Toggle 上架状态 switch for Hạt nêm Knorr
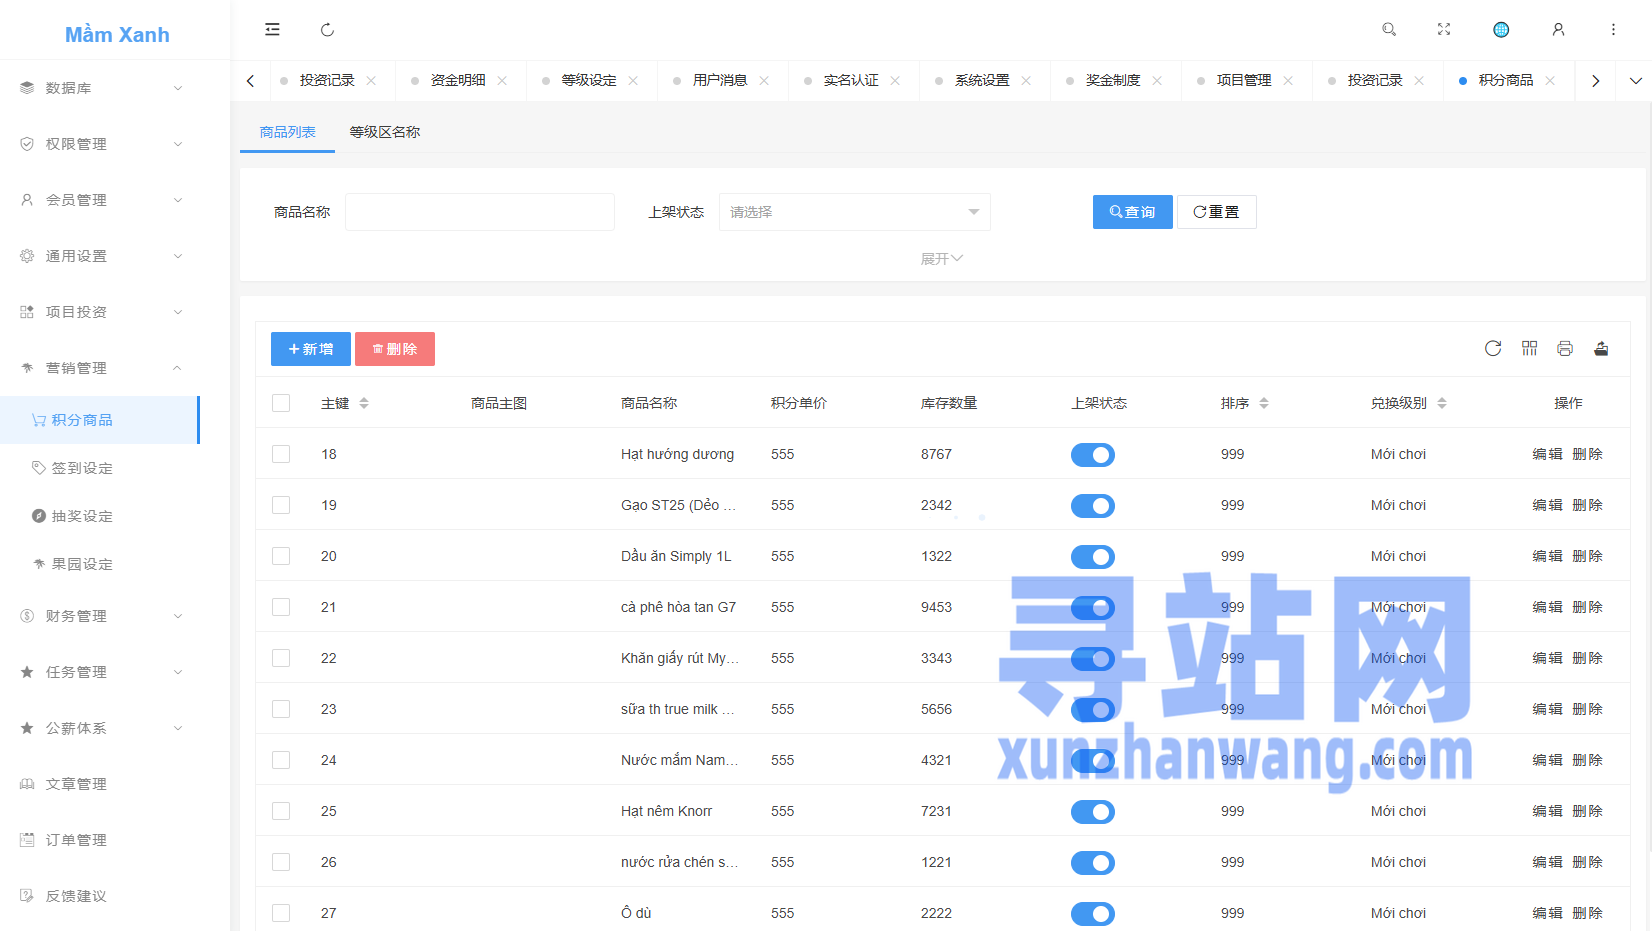This screenshot has height=931, width=1652. tap(1093, 812)
